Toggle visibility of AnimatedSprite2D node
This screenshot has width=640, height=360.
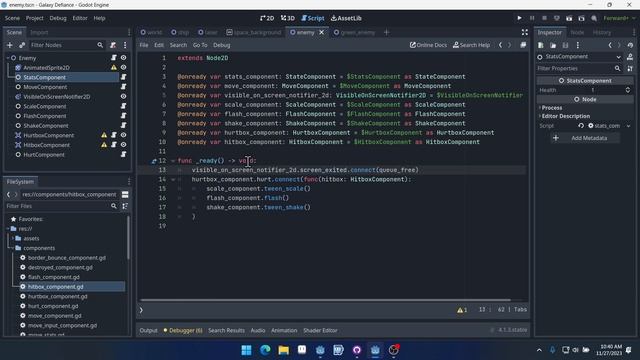click(123, 67)
